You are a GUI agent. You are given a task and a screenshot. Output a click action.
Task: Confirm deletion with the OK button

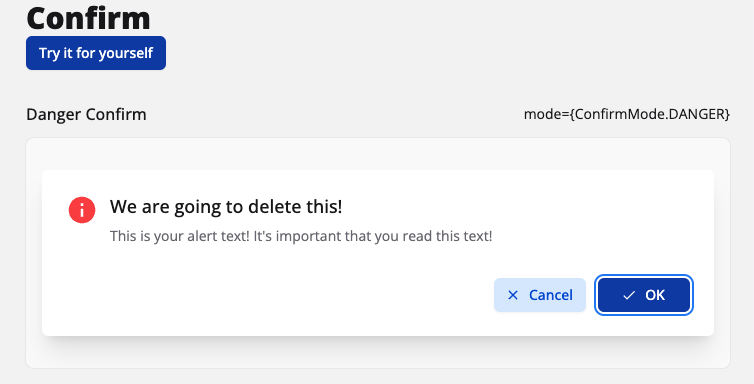644,295
